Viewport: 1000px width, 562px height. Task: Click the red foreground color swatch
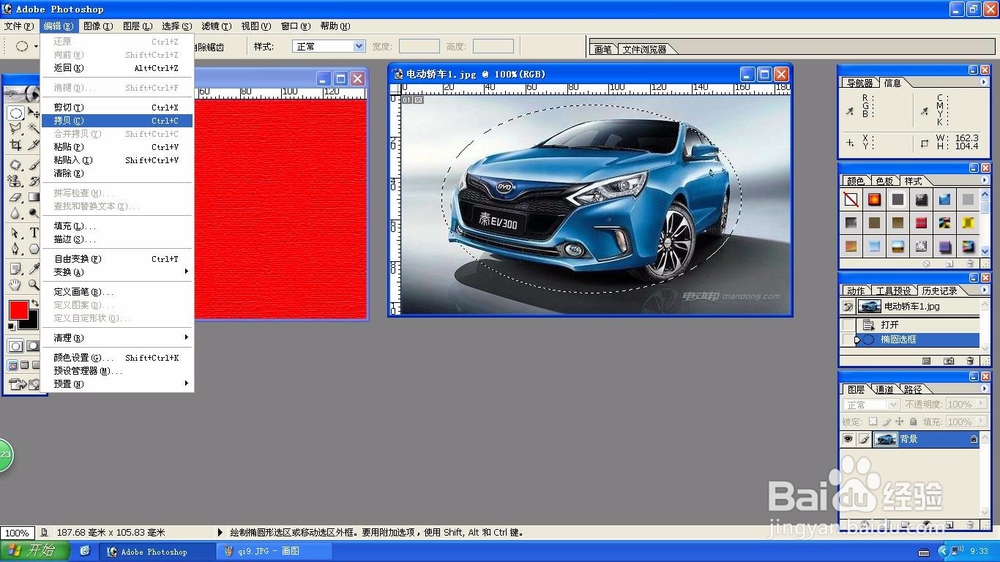tap(18, 311)
